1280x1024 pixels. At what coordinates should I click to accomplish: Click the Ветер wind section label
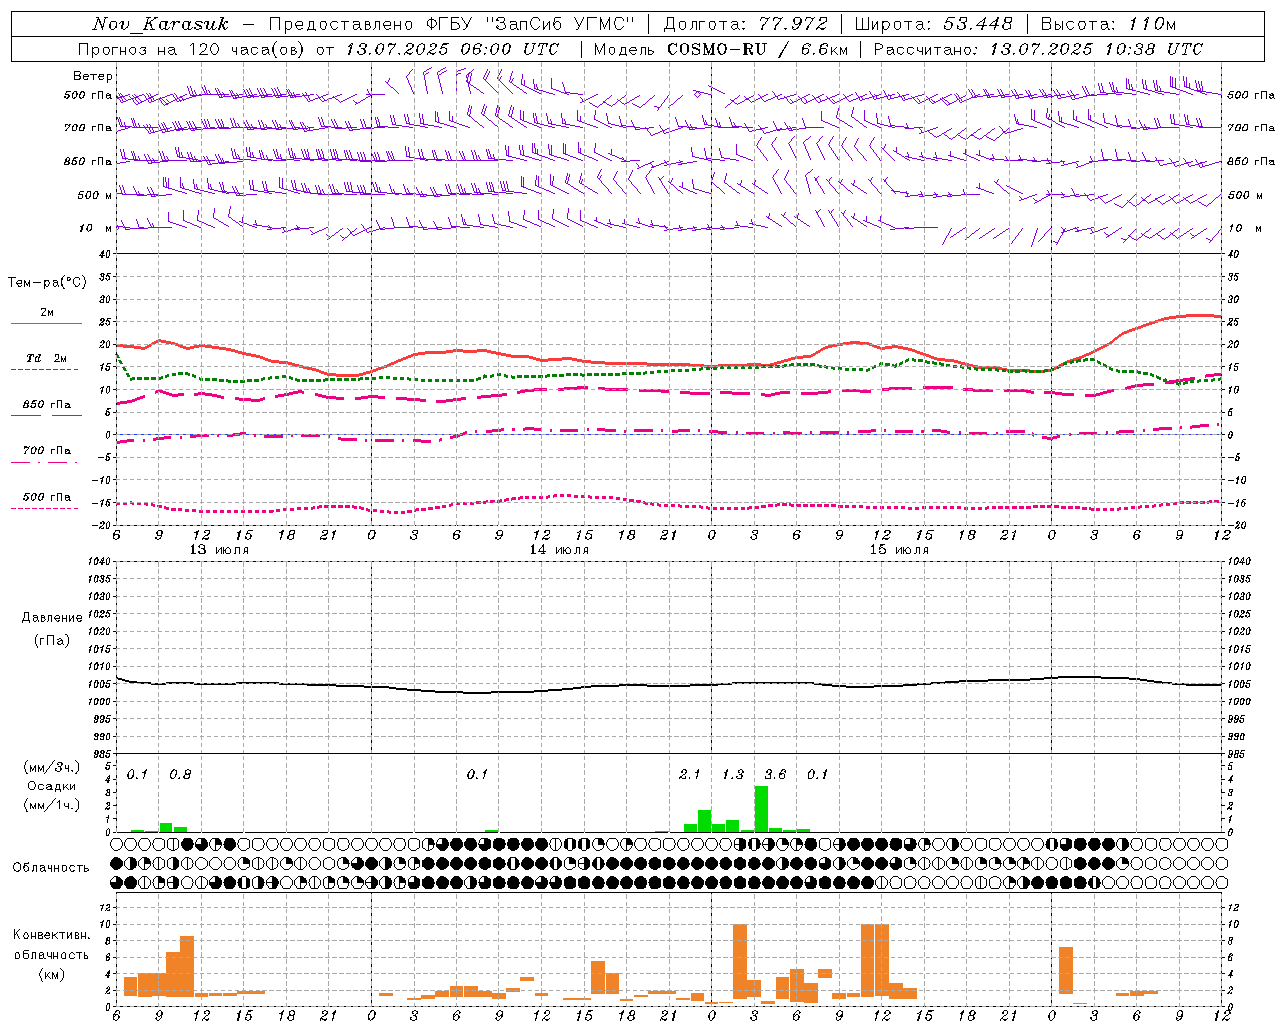tap(93, 76)
